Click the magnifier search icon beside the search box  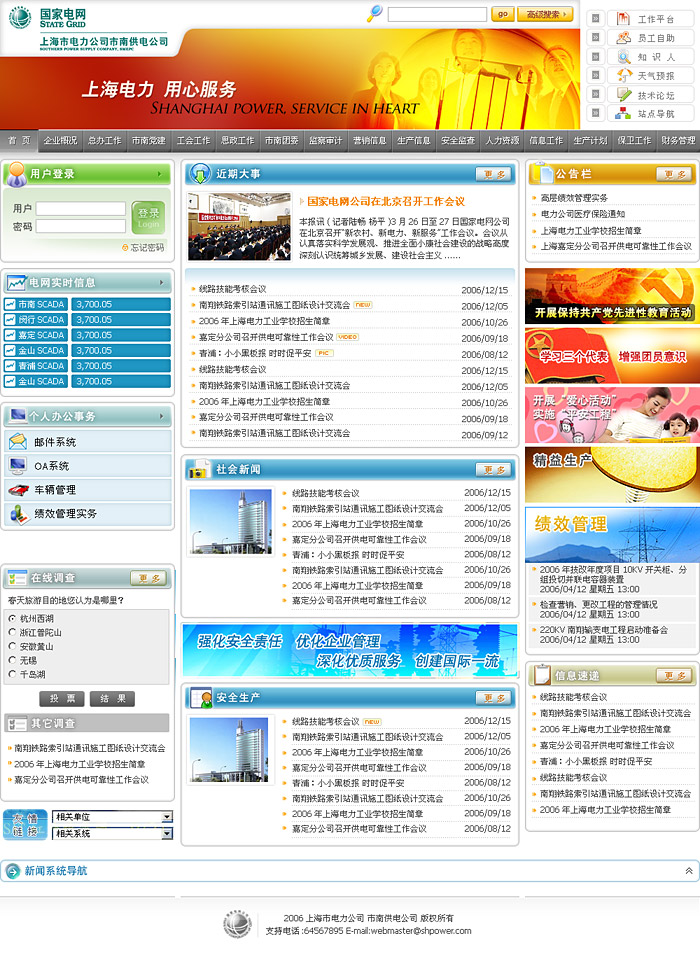[374, 13]
